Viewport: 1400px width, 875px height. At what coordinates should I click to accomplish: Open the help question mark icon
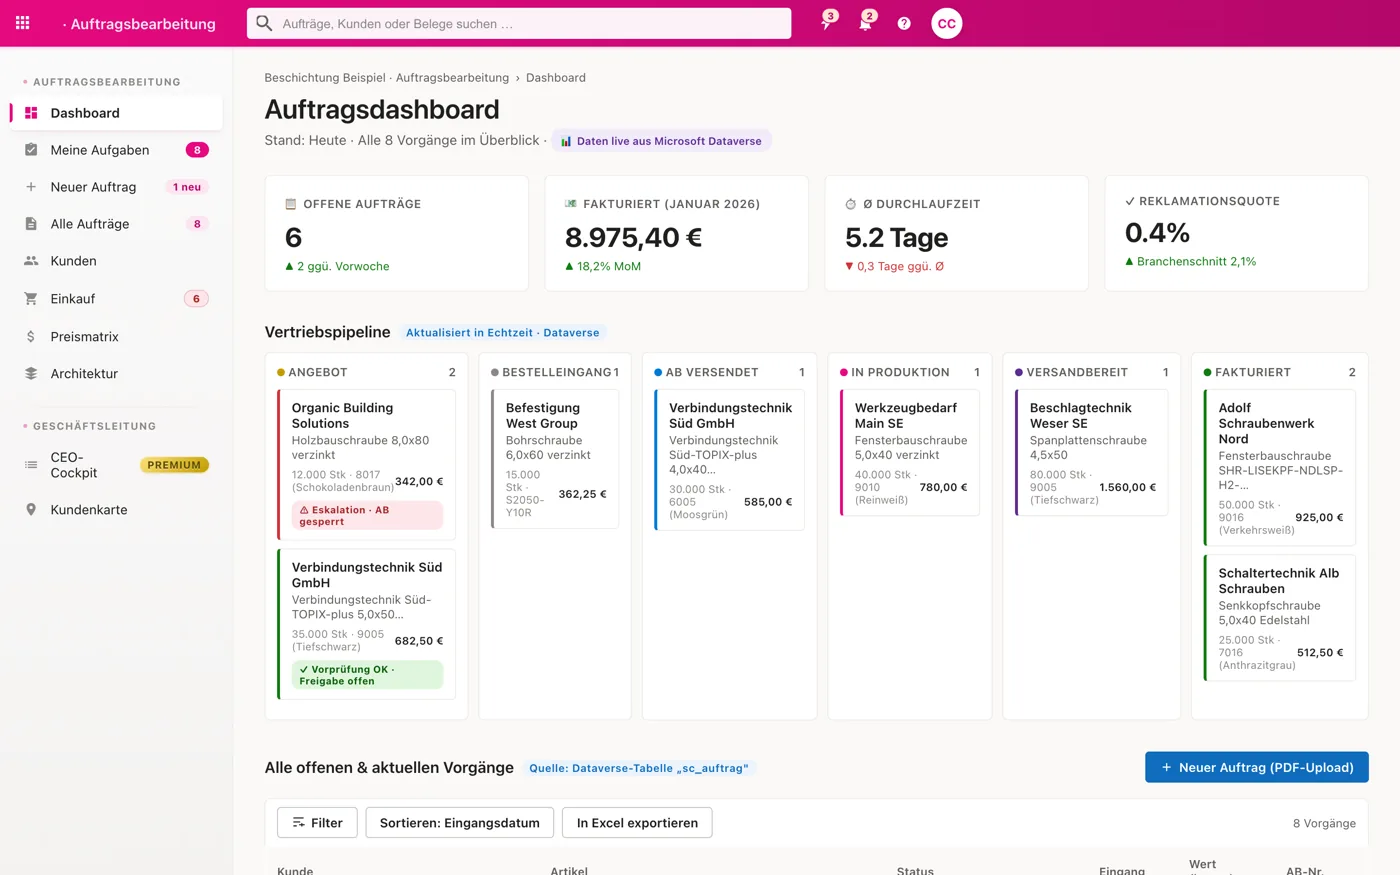[x=904, y=23]
